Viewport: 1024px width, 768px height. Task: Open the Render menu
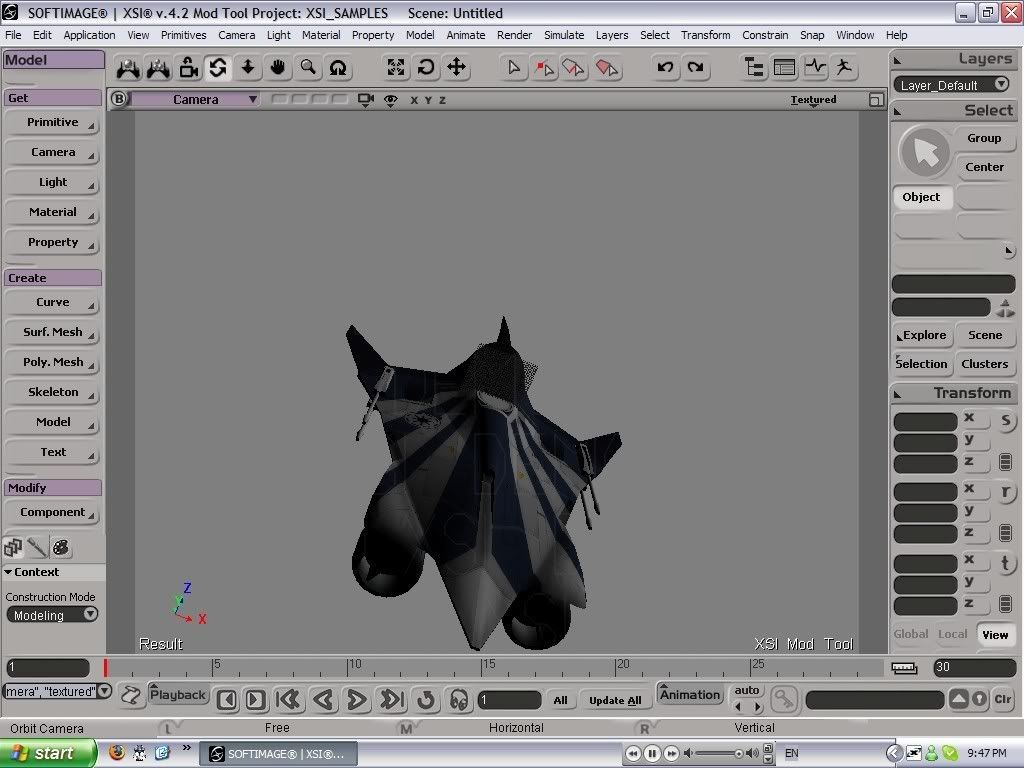pos(514,35)
